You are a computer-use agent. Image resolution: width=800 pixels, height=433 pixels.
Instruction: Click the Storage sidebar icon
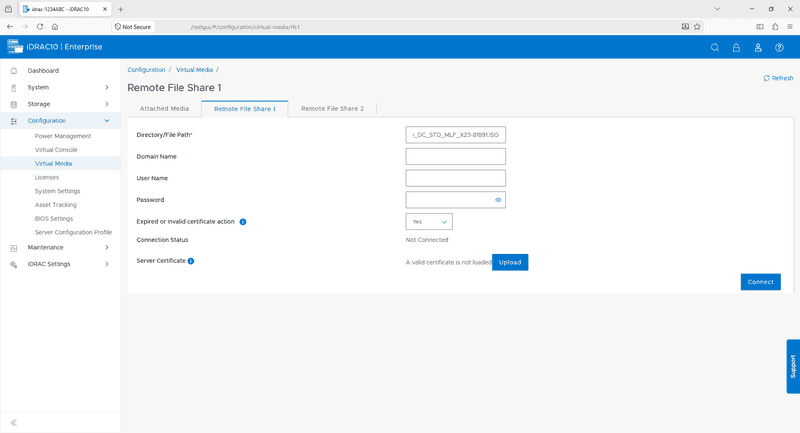[14, 104]
